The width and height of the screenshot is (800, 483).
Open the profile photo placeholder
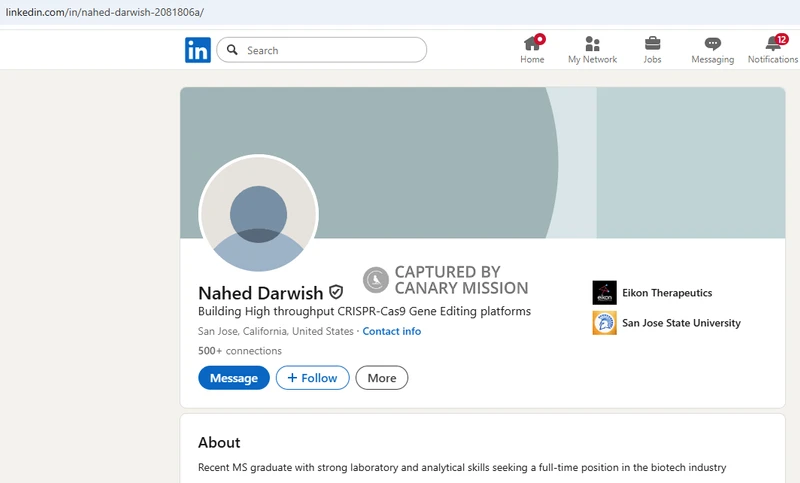[x=259, y=214]
